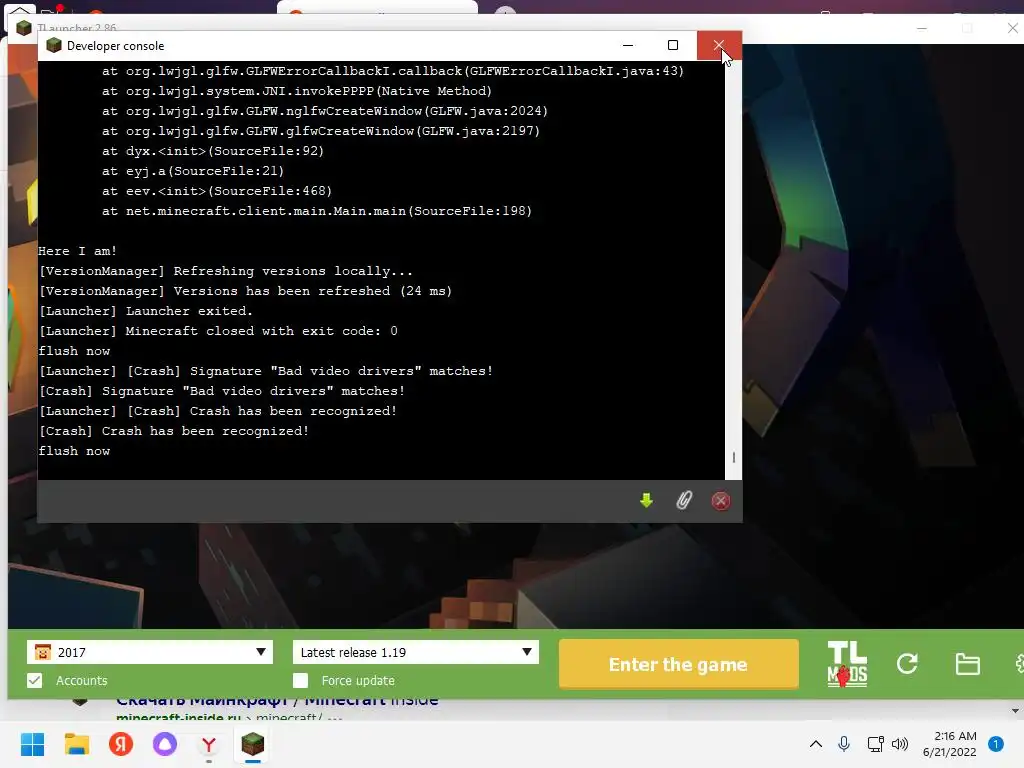The width and height of the screenshot is (1024, 768).
Task: Open TL Mods button
Action: point(847,664)
